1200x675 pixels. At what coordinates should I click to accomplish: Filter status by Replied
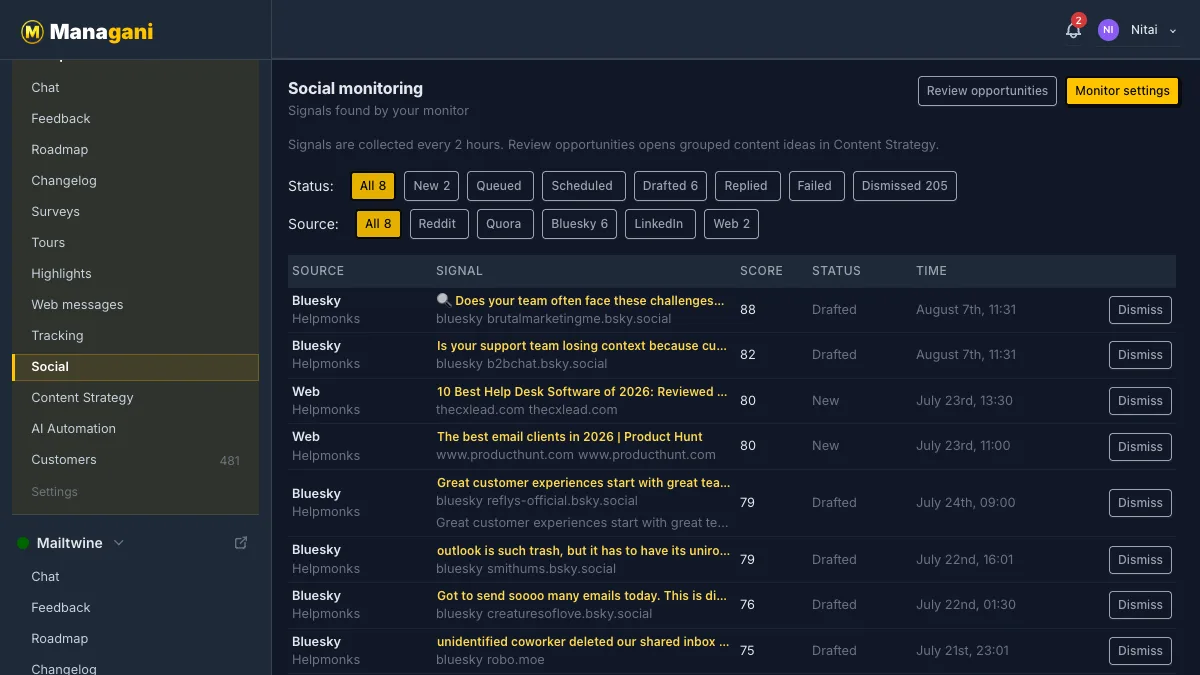[746, 186]
